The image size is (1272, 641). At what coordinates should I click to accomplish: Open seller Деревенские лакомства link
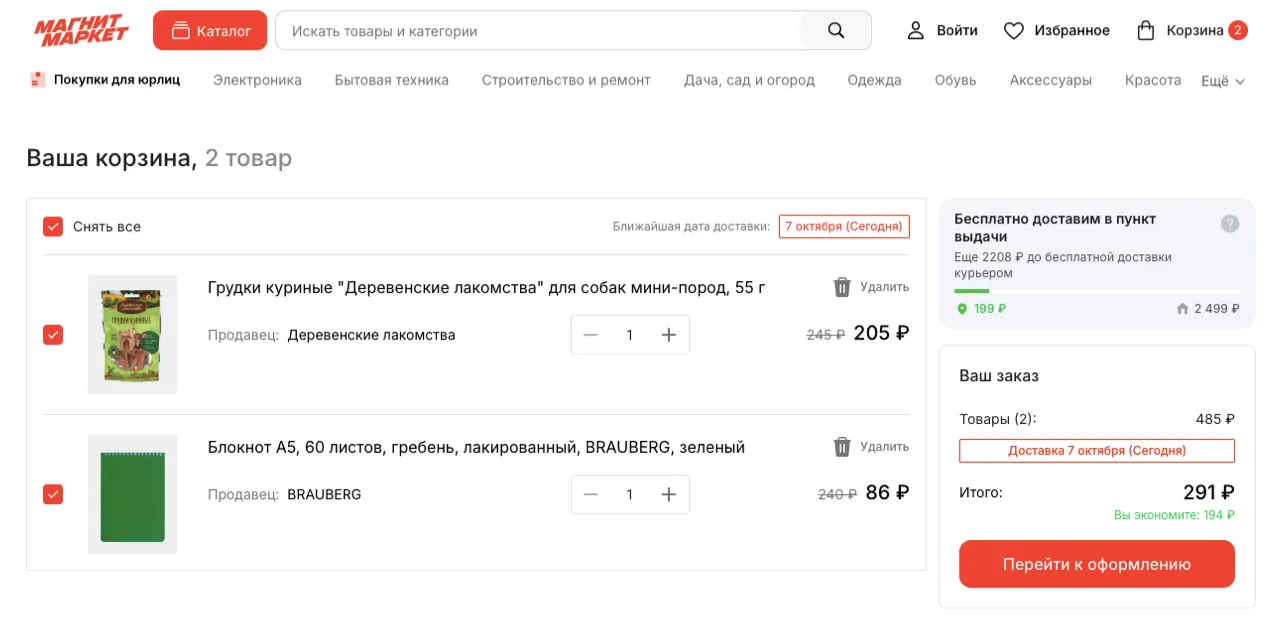pyautogui.click(x=371, y=335)
